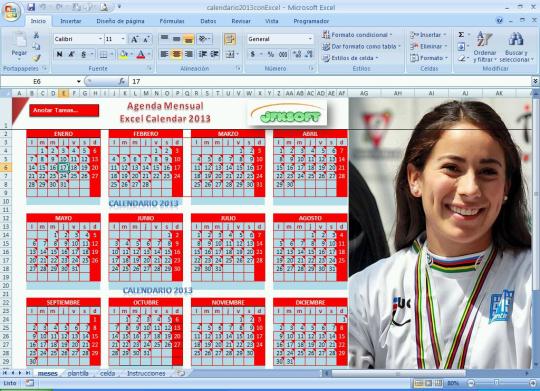Click the decrease indent icon
Viewport: 540px width, 391px height.
(203, 54)
